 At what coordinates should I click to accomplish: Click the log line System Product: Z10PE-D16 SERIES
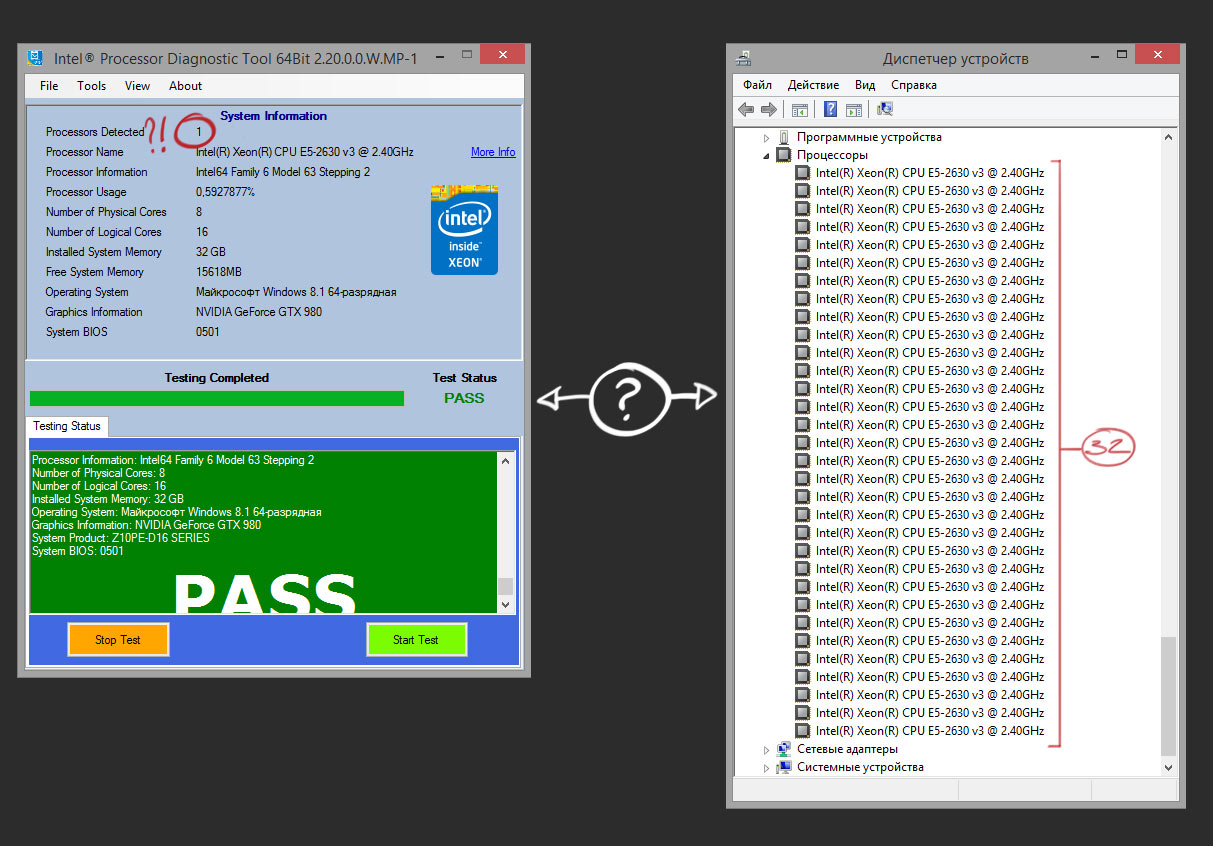point(121,538)
